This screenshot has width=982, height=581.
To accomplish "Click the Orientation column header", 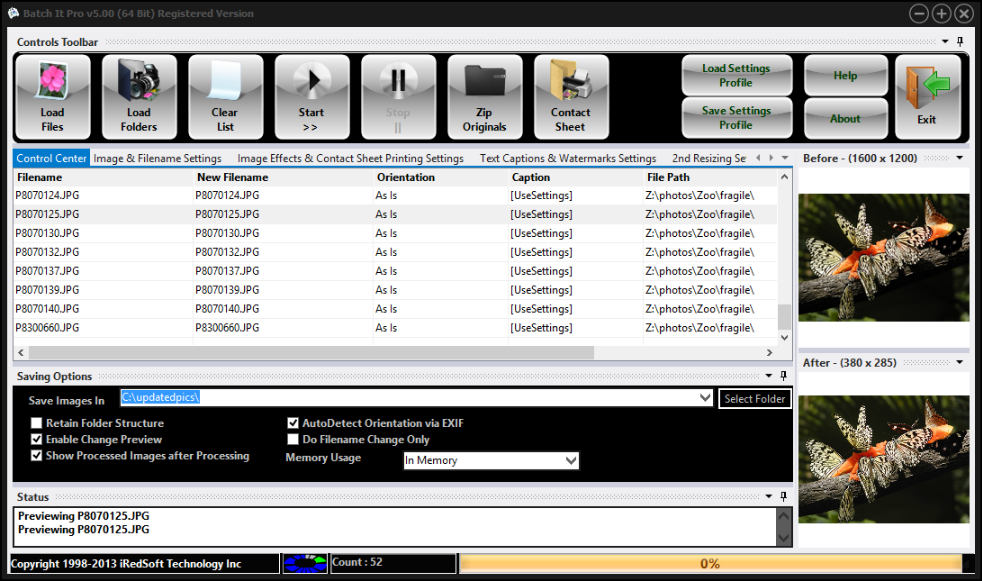I will [x=441, y=177].
